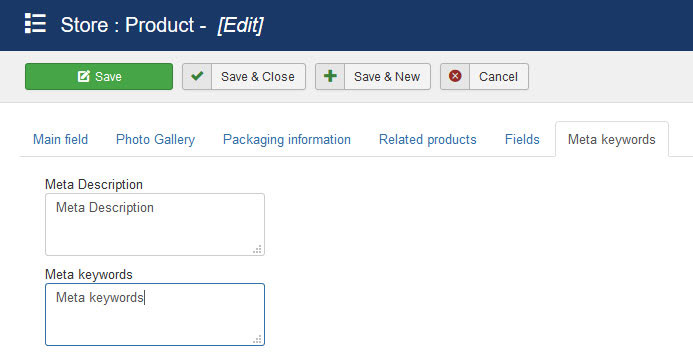Viewport: 693px width, 364px height.
Task: Open the Packaging information tab
Action: pos(287,140)
